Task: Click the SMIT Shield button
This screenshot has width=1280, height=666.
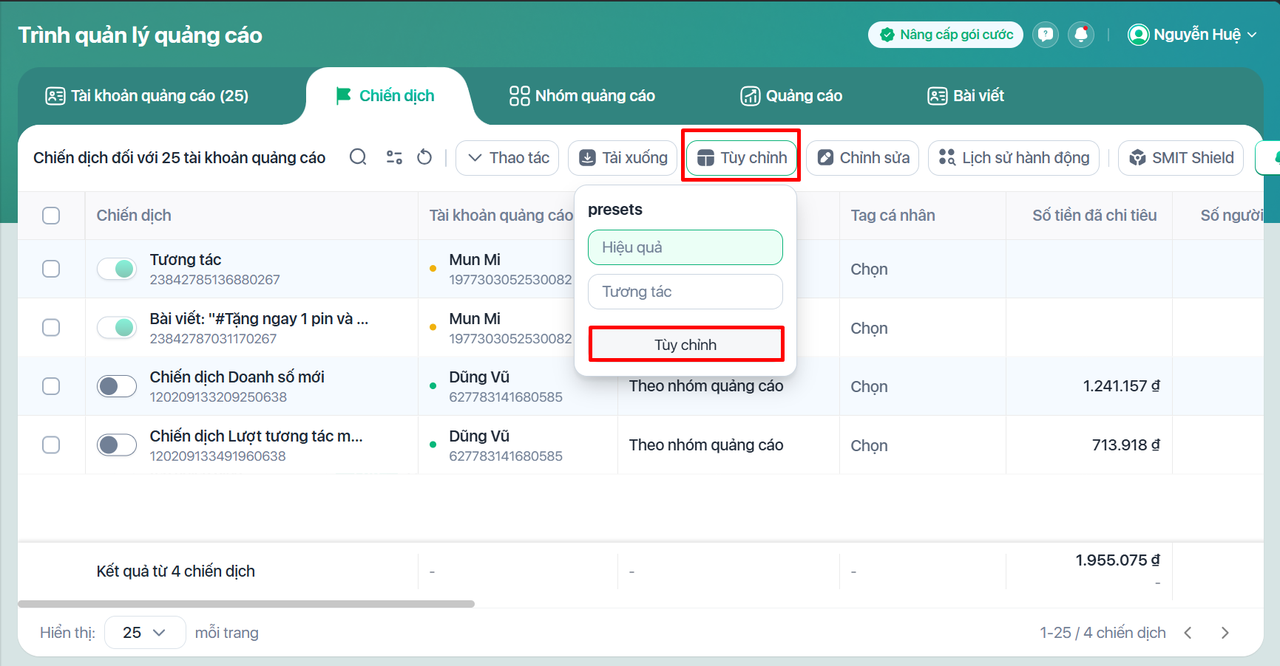Action: coord(1181,158)
